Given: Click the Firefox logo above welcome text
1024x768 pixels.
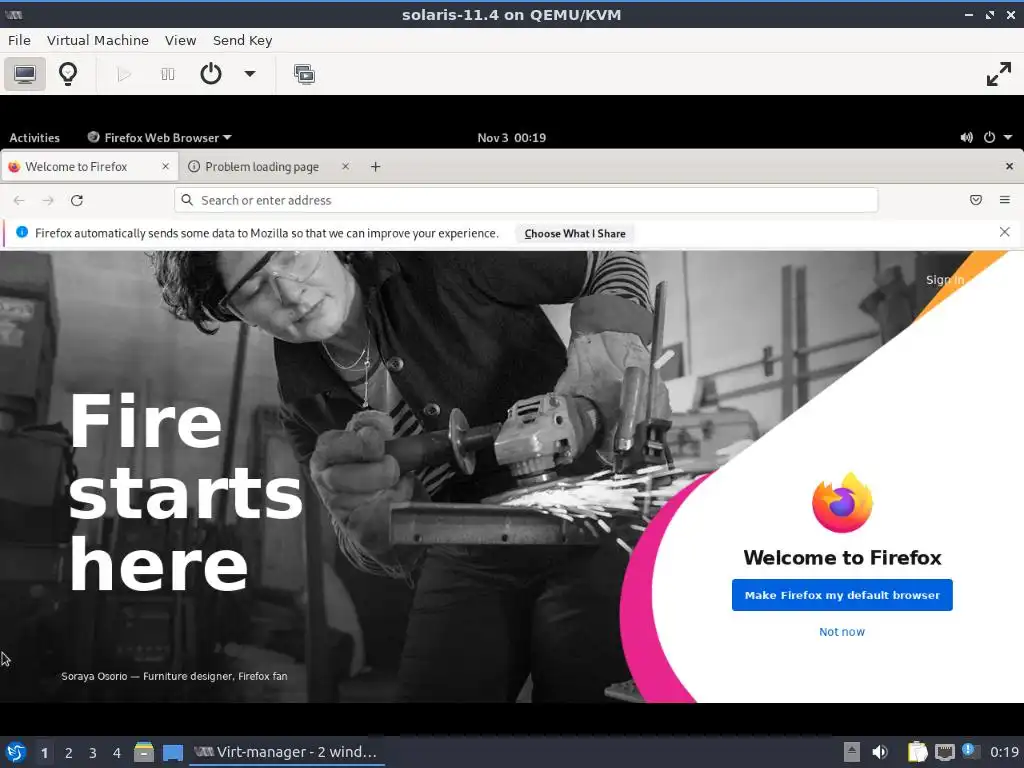Looking at the screenshot, I should coord(842,503).
